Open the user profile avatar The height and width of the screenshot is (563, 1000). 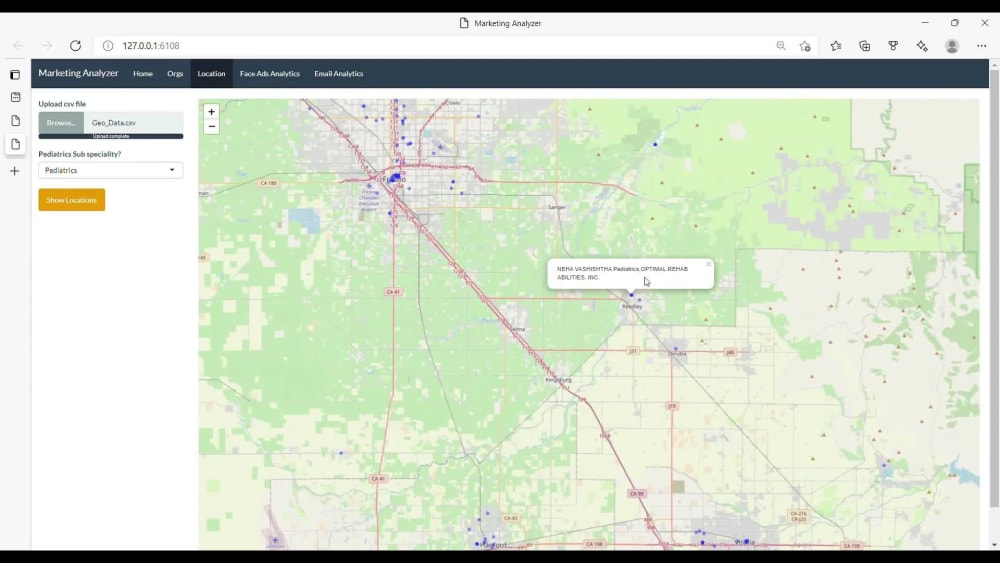pyautogui.click(x=952, y=46)
